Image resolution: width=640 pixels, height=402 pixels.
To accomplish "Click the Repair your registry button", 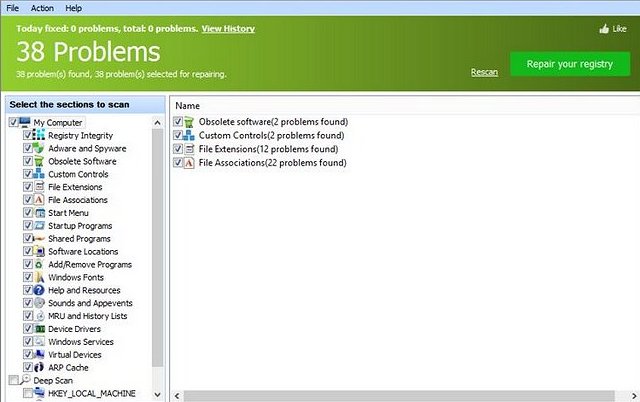I will click(569, 64).
